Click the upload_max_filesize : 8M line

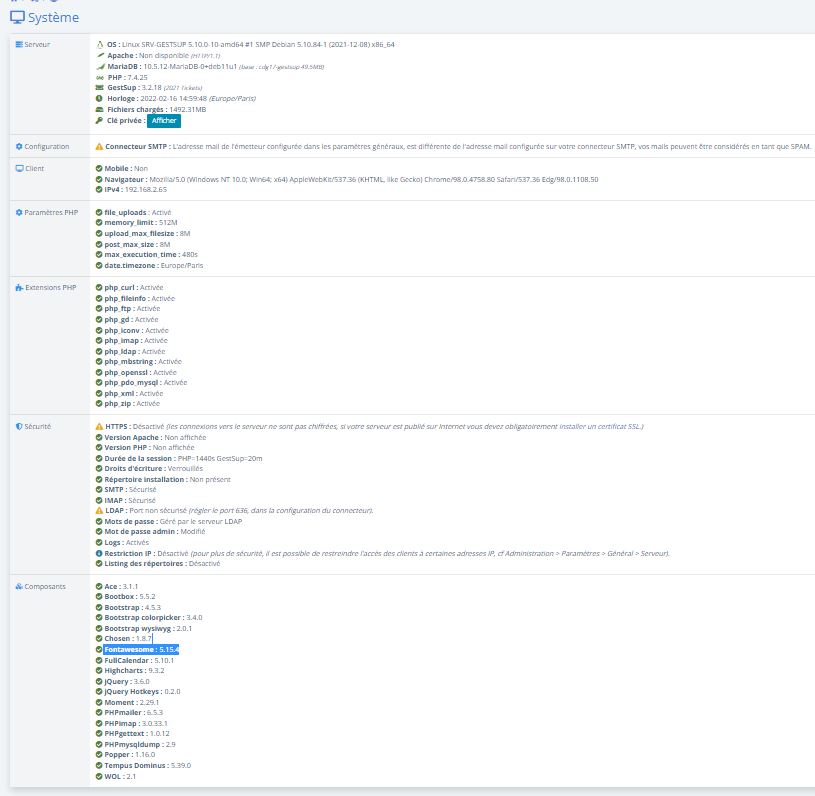[147, 233]
